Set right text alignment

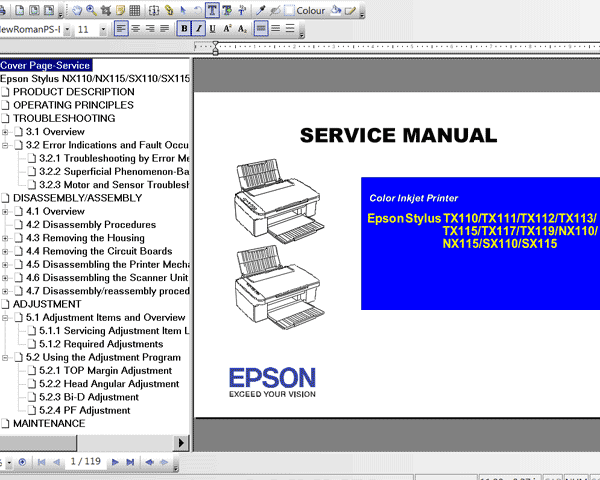point(150,28)
